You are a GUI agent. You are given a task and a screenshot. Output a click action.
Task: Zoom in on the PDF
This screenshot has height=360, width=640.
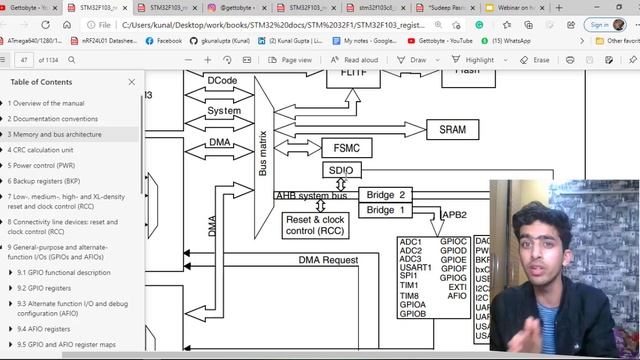[x=208, y=60]
